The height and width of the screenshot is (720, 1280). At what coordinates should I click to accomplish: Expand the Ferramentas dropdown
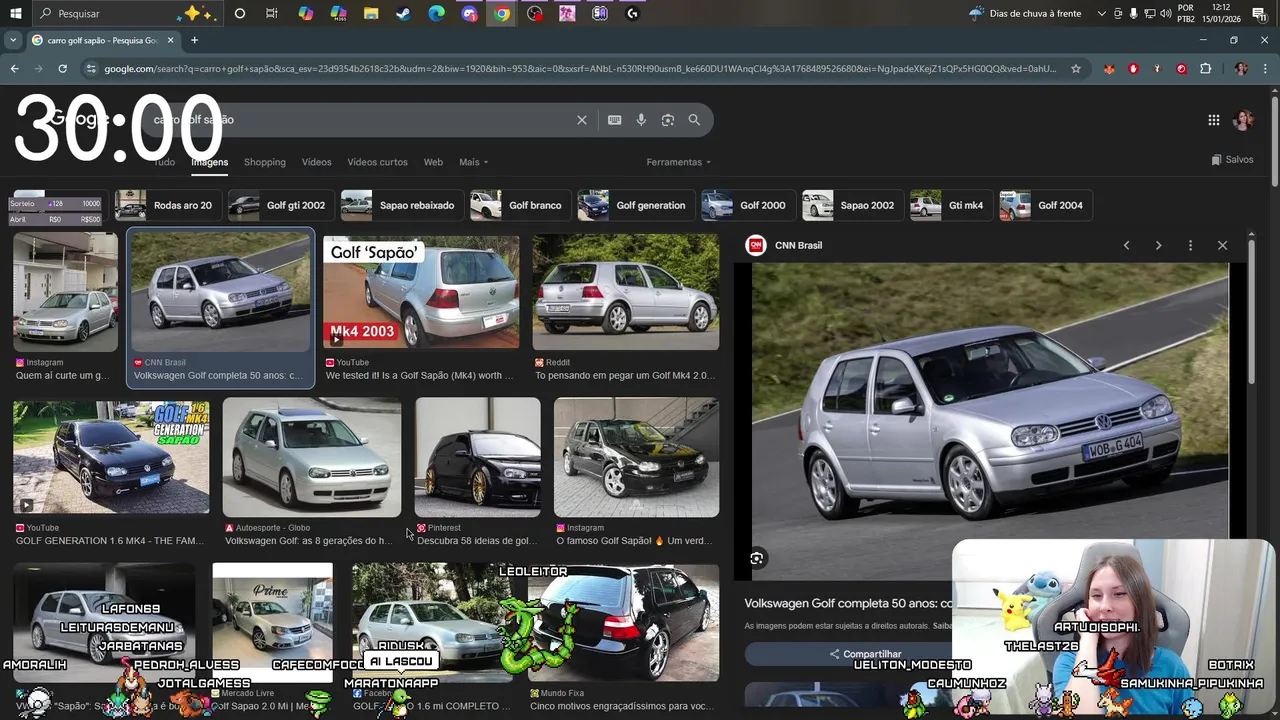[x=679, y=162]
